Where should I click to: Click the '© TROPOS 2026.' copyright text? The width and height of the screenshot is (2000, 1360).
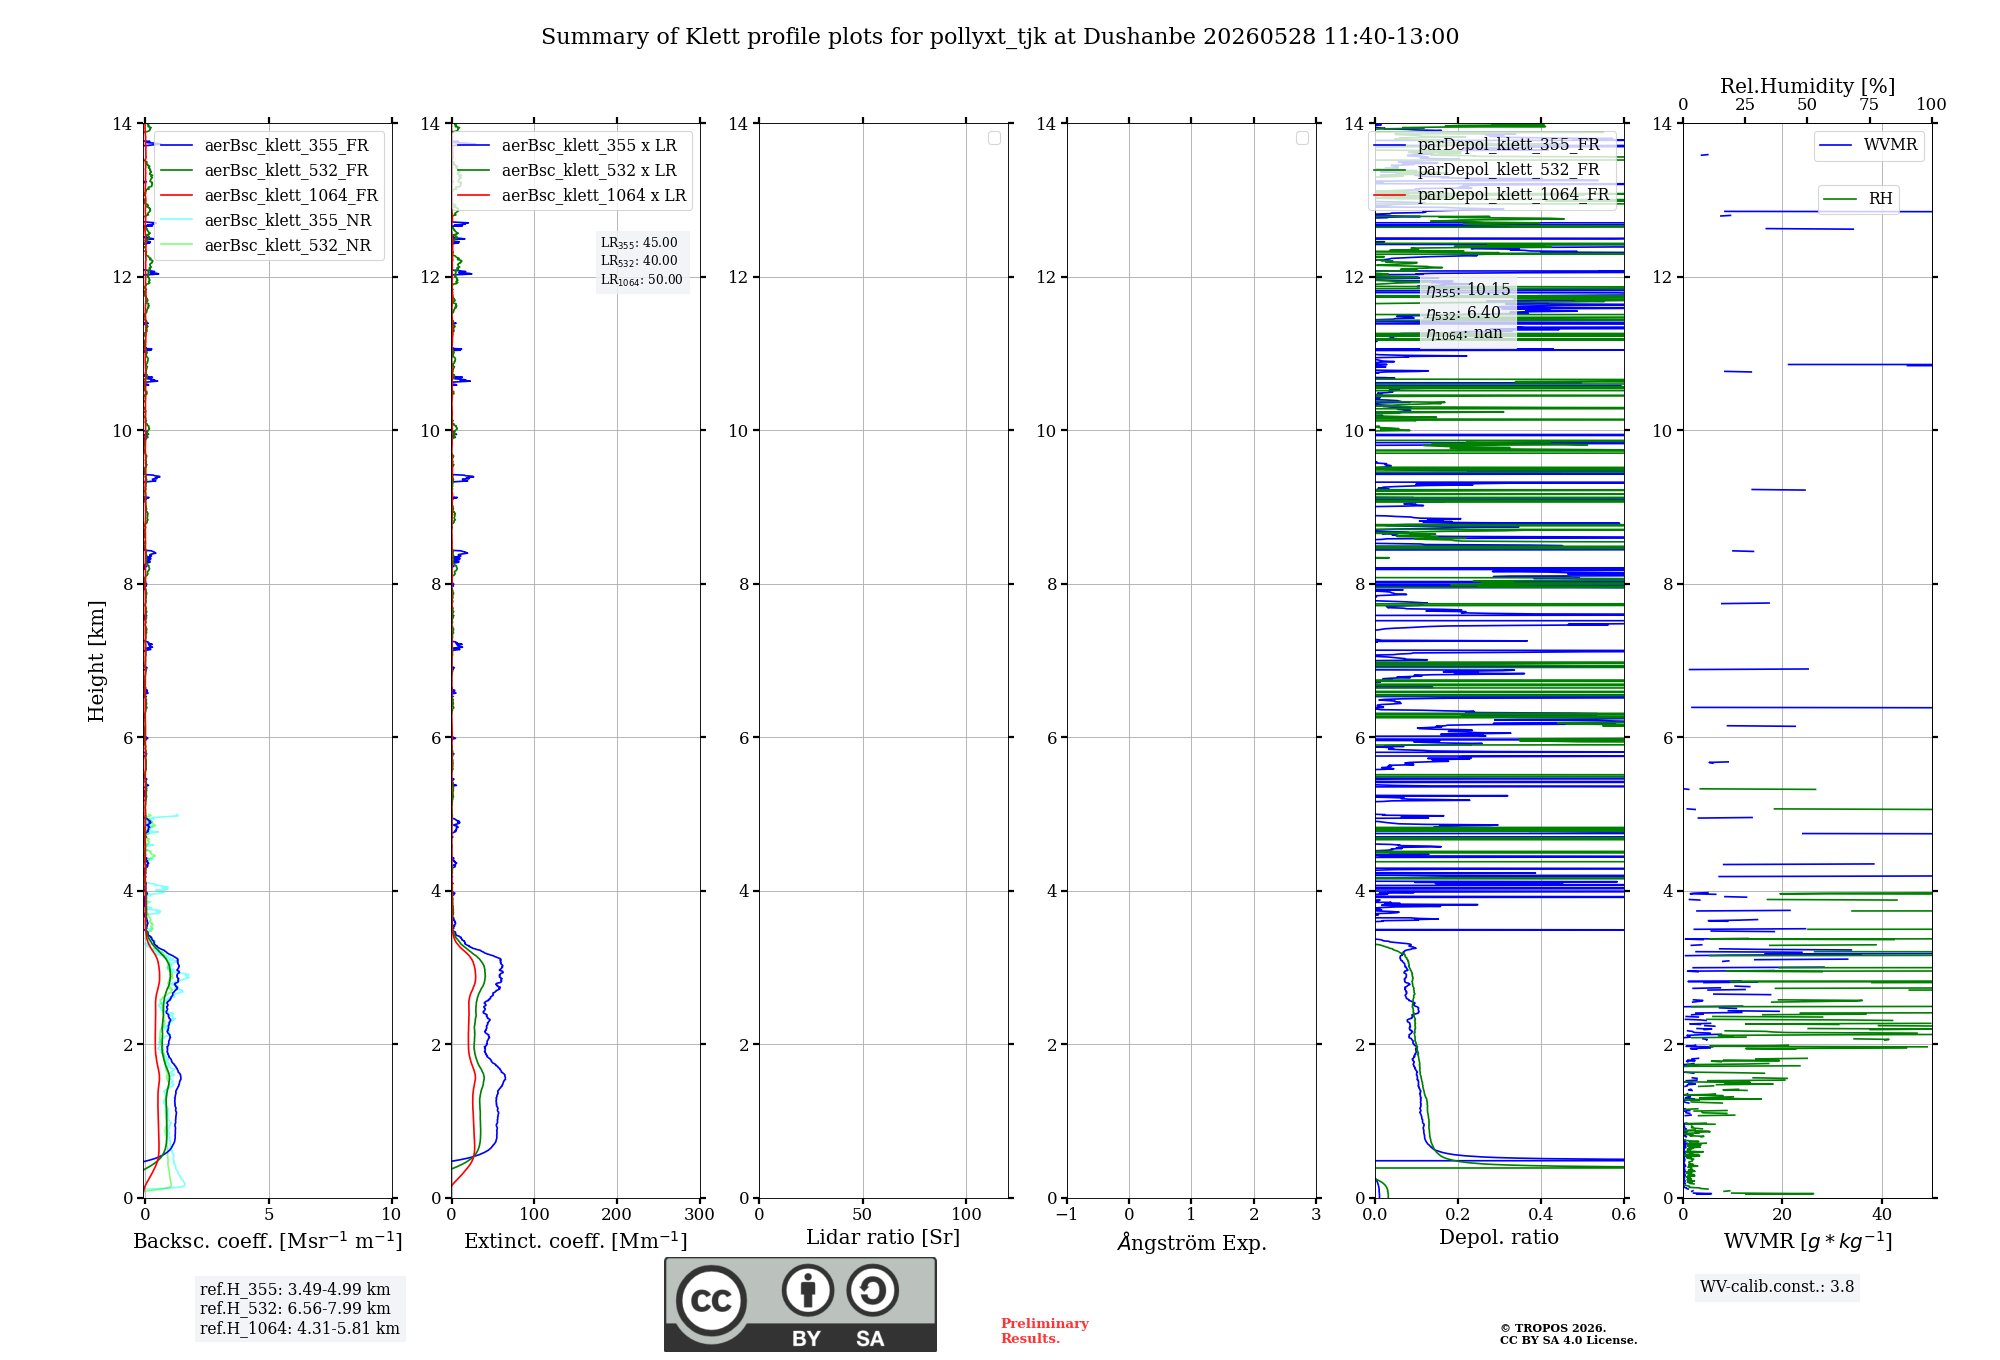click(1553, 1329)
